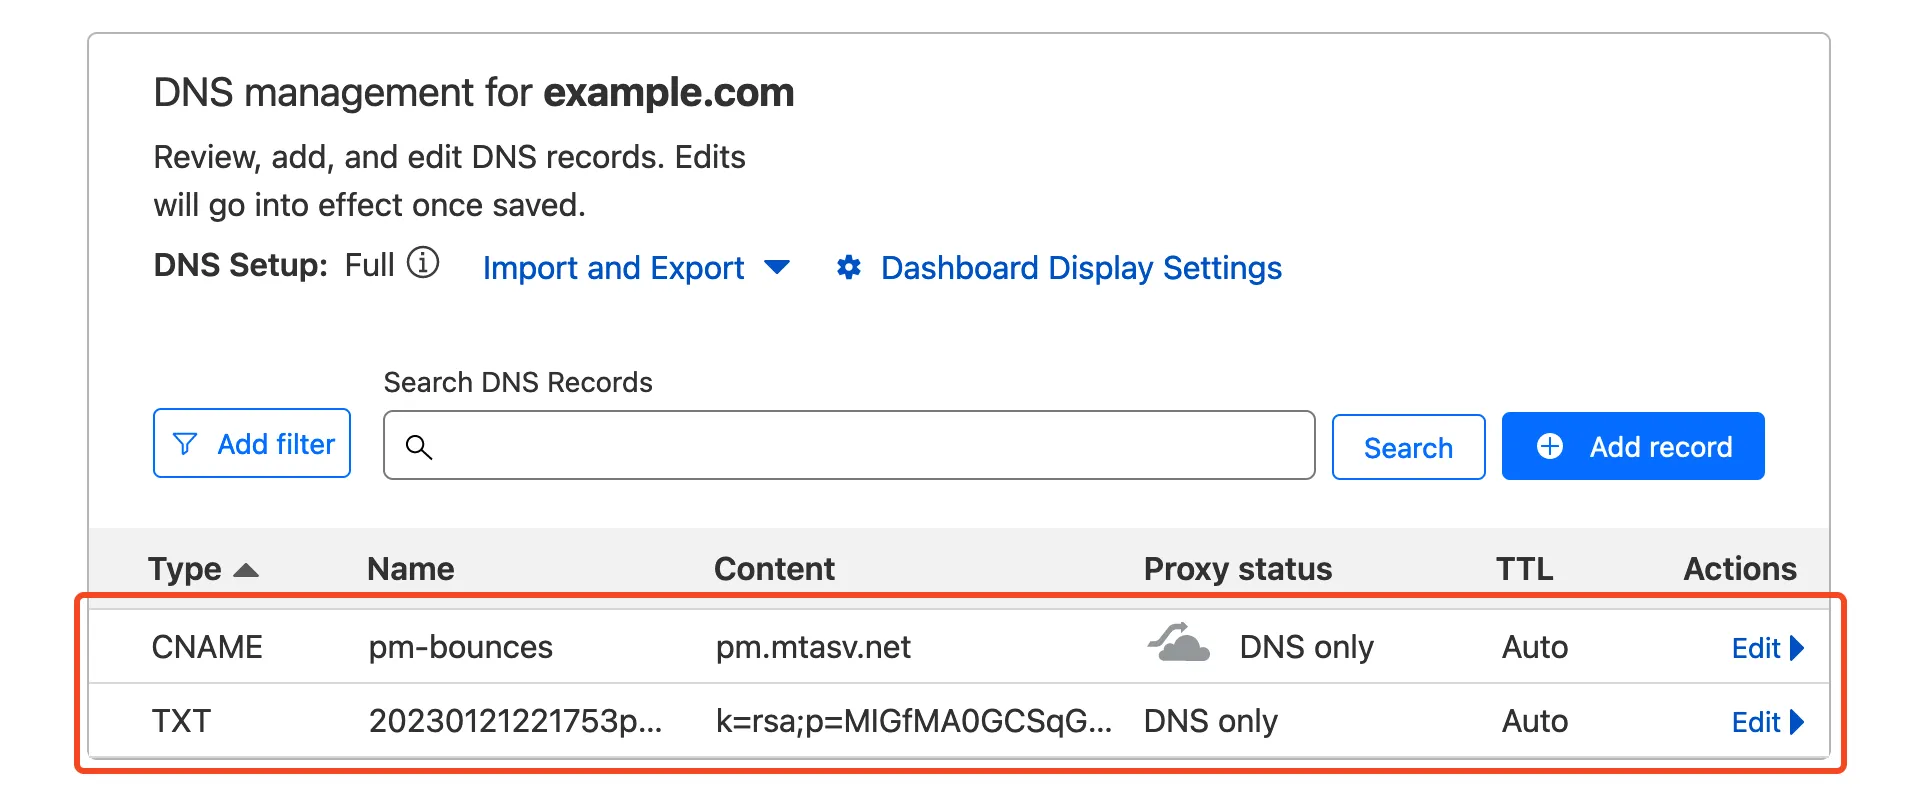Click the Search button
The width and height of the screenshot is (1922, 790).
click(x=1408, y=447)
